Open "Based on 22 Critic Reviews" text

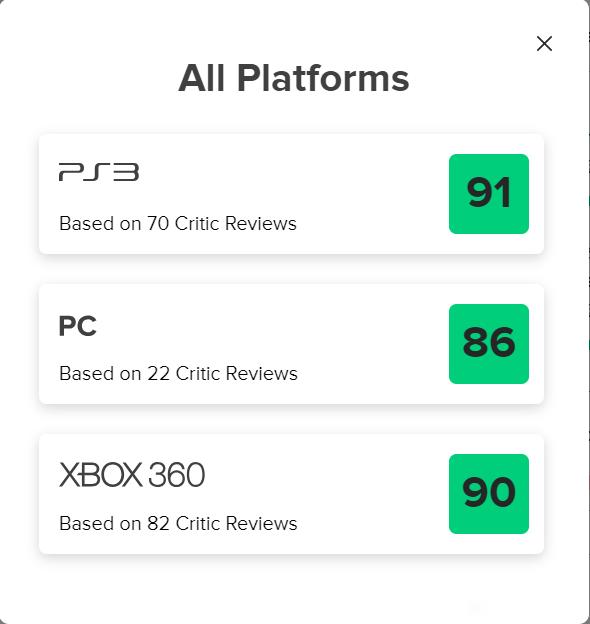point(178,373)
